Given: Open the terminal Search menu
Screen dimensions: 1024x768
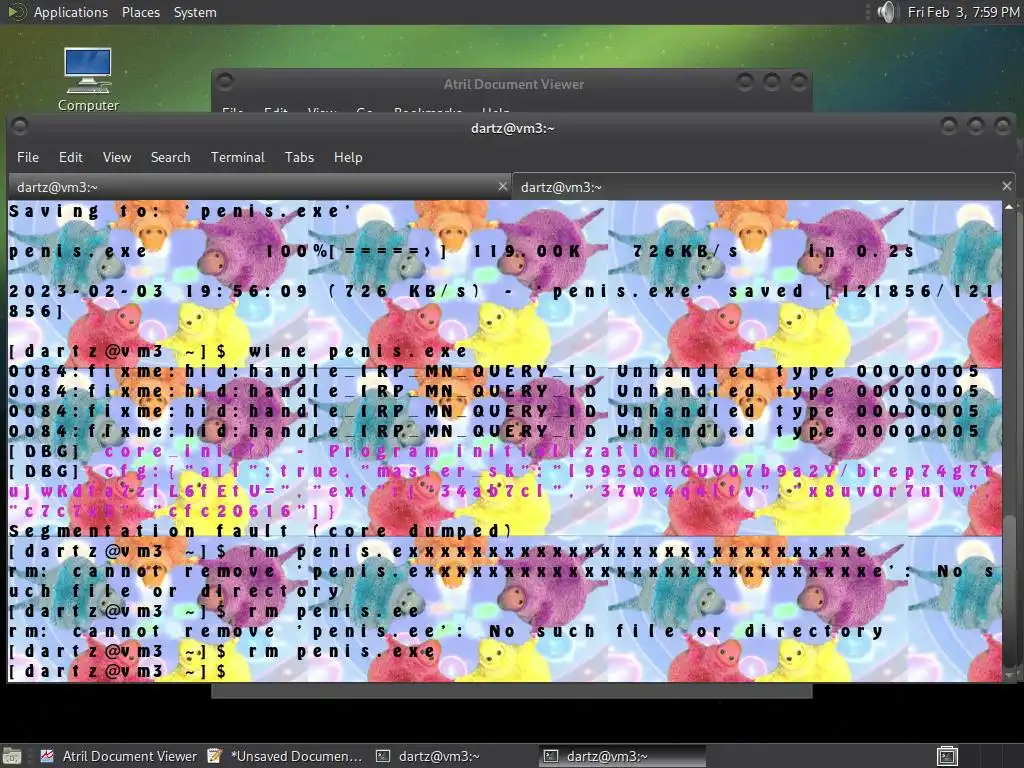Looking at the screenshot, I should [170, 157].
